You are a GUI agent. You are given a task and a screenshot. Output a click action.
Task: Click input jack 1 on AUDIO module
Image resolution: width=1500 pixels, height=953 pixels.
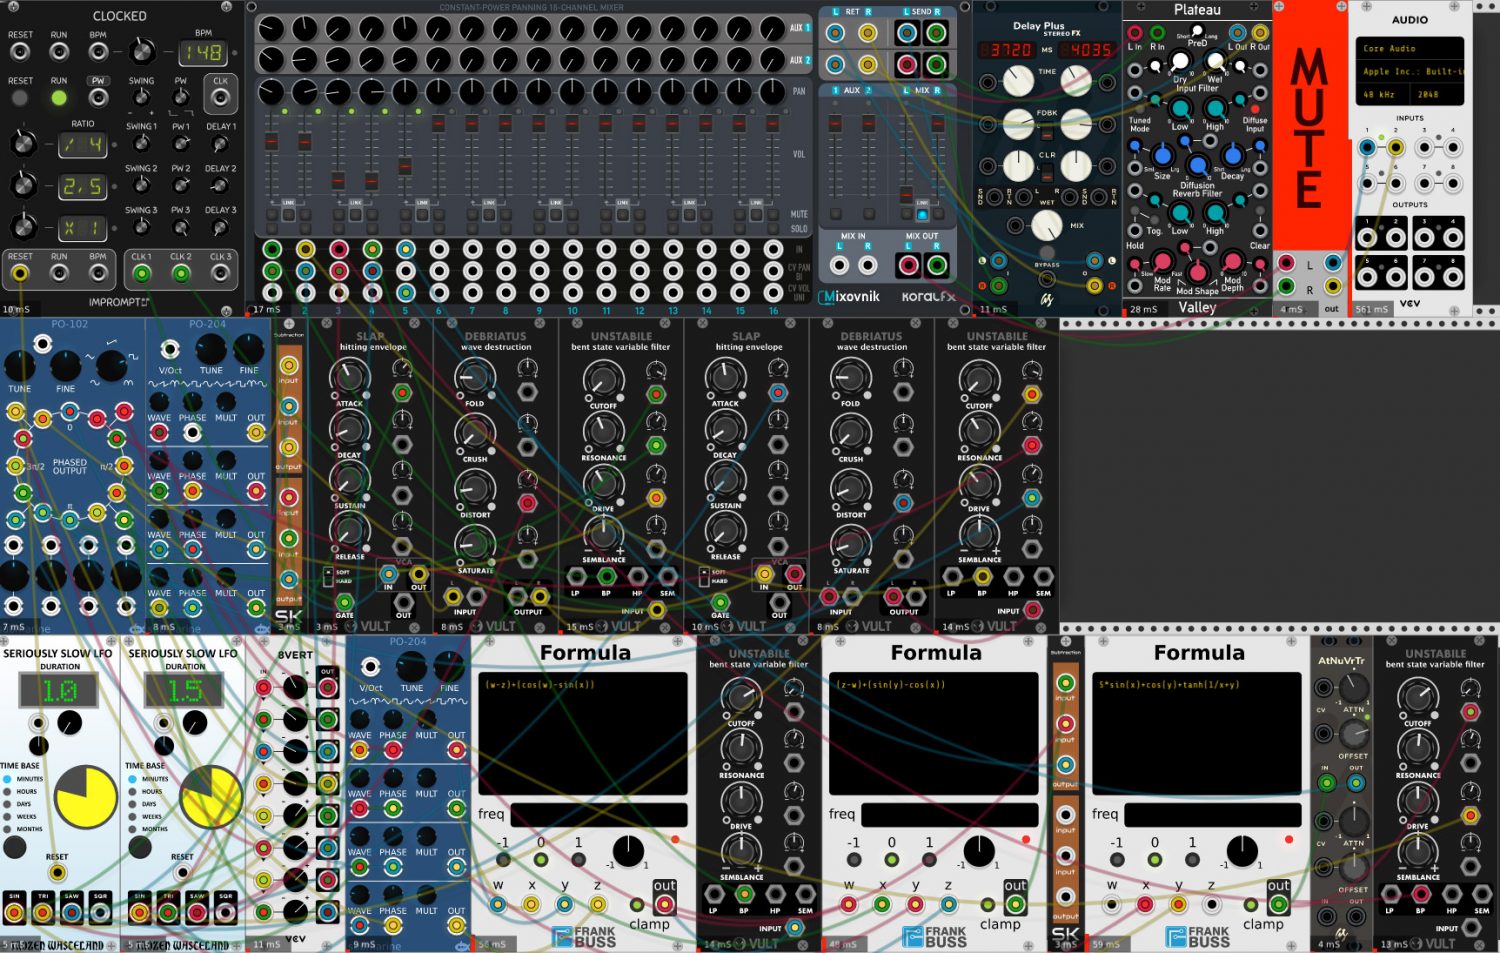click(1367, 148)
